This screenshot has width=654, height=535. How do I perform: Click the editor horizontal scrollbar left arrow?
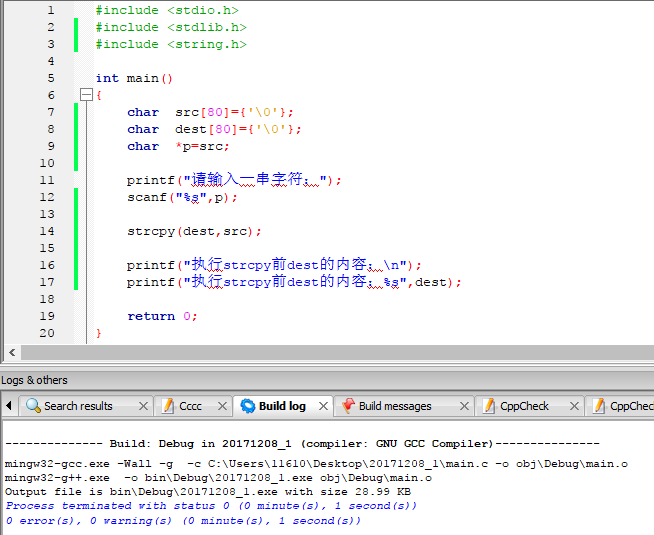13,352
